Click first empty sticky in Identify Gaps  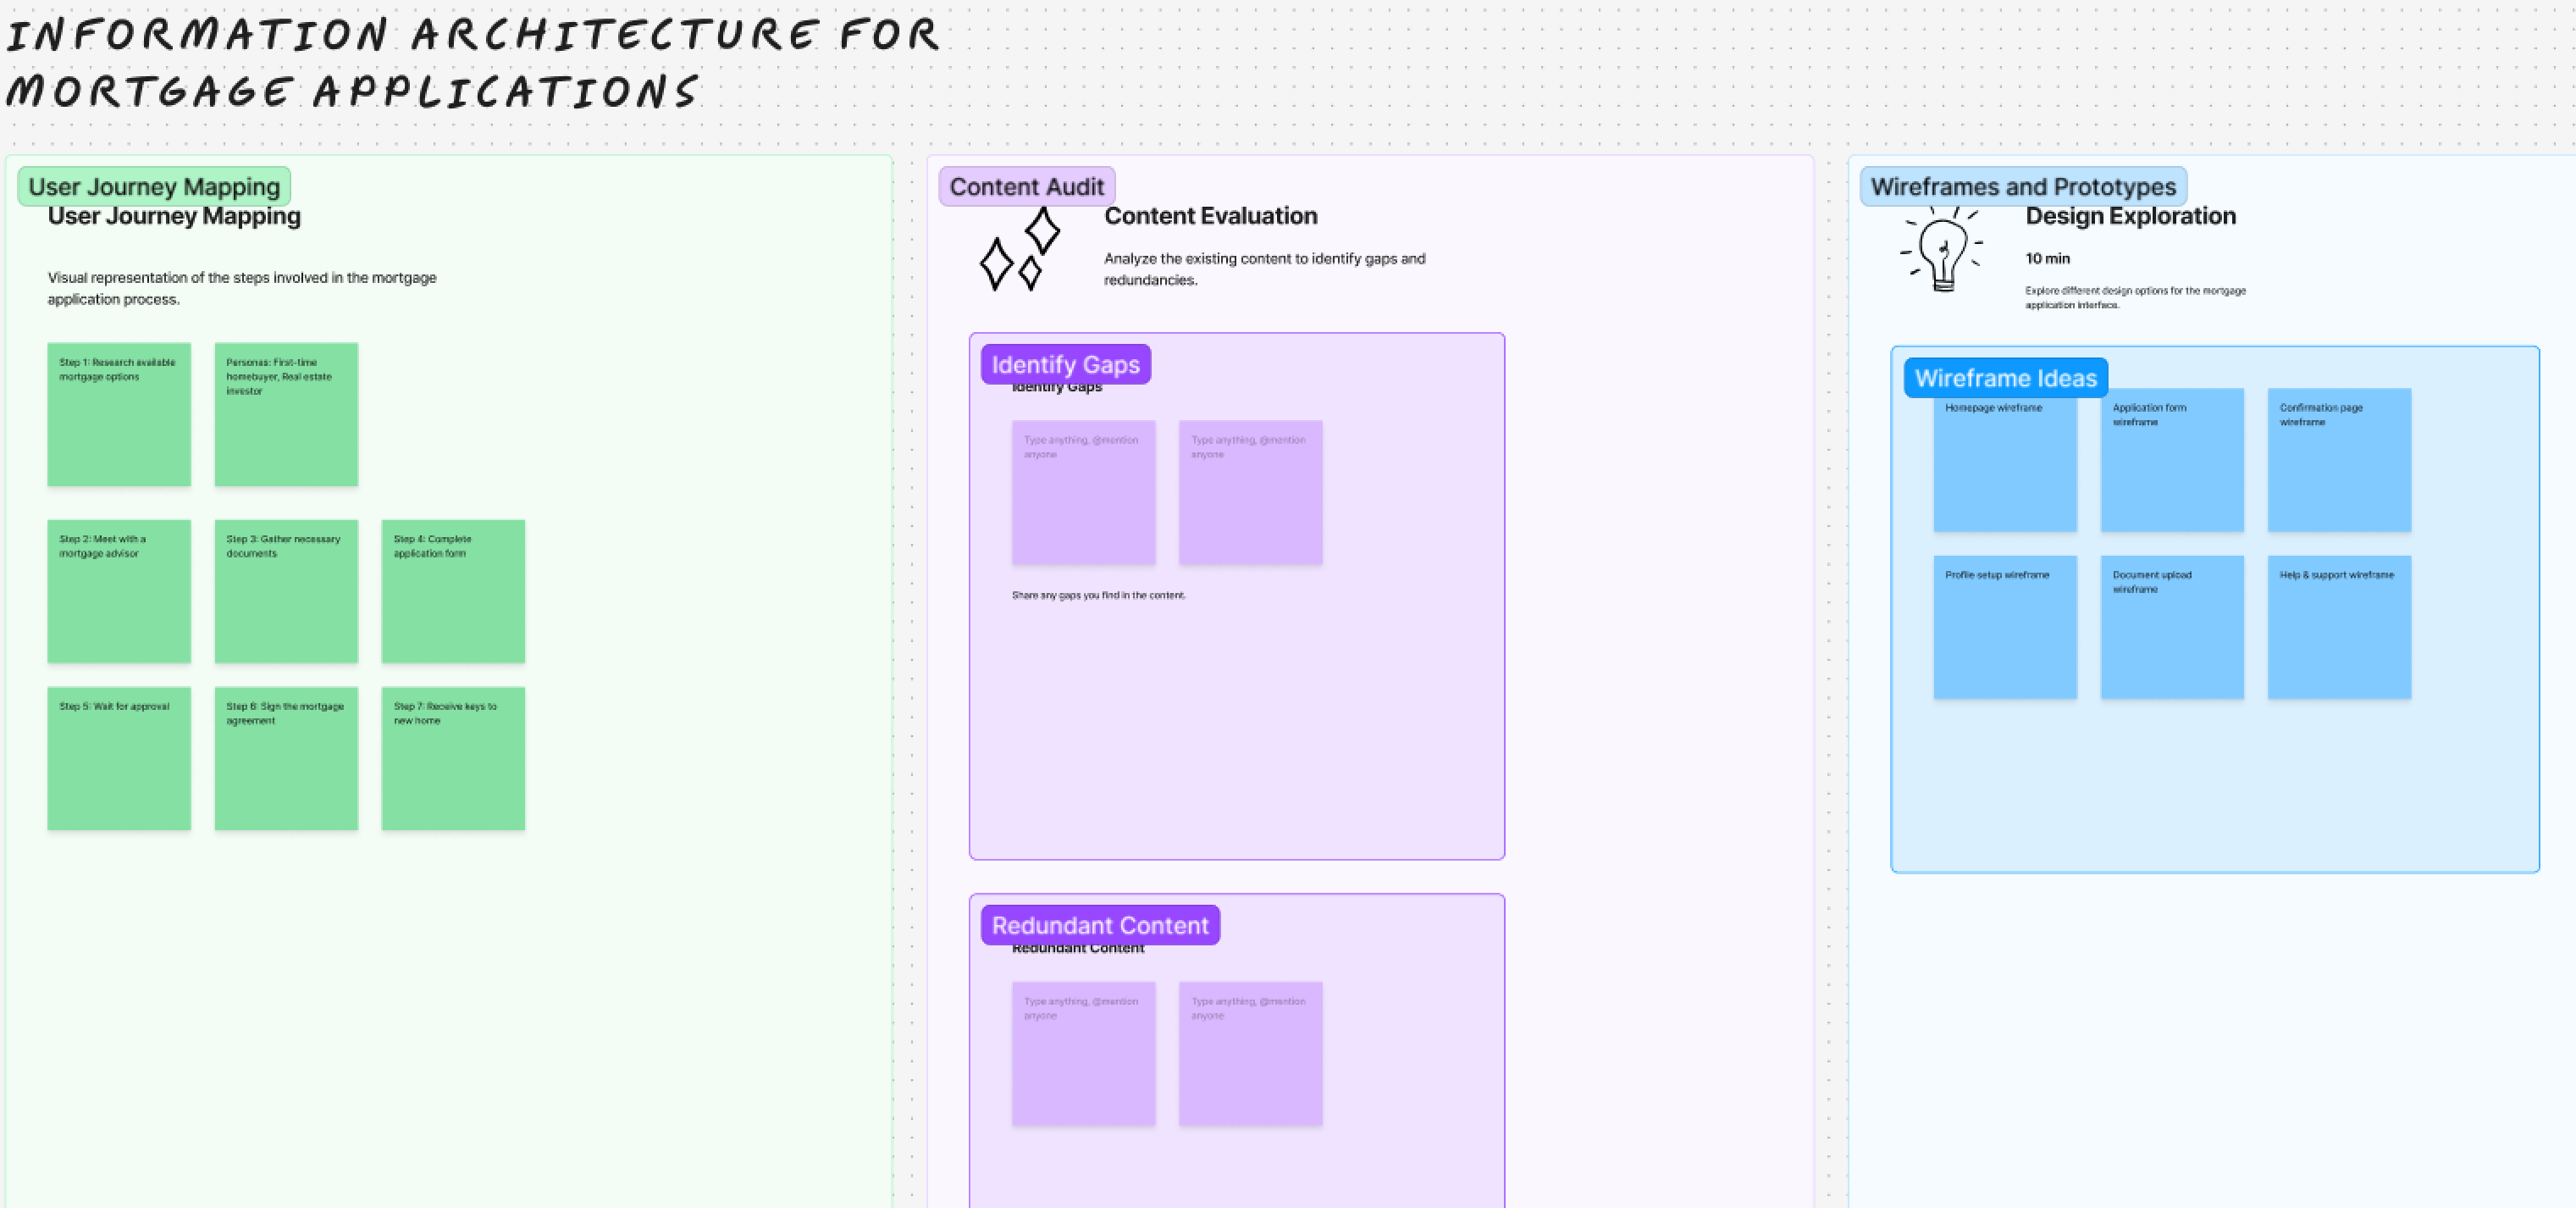pos(1083,492)
